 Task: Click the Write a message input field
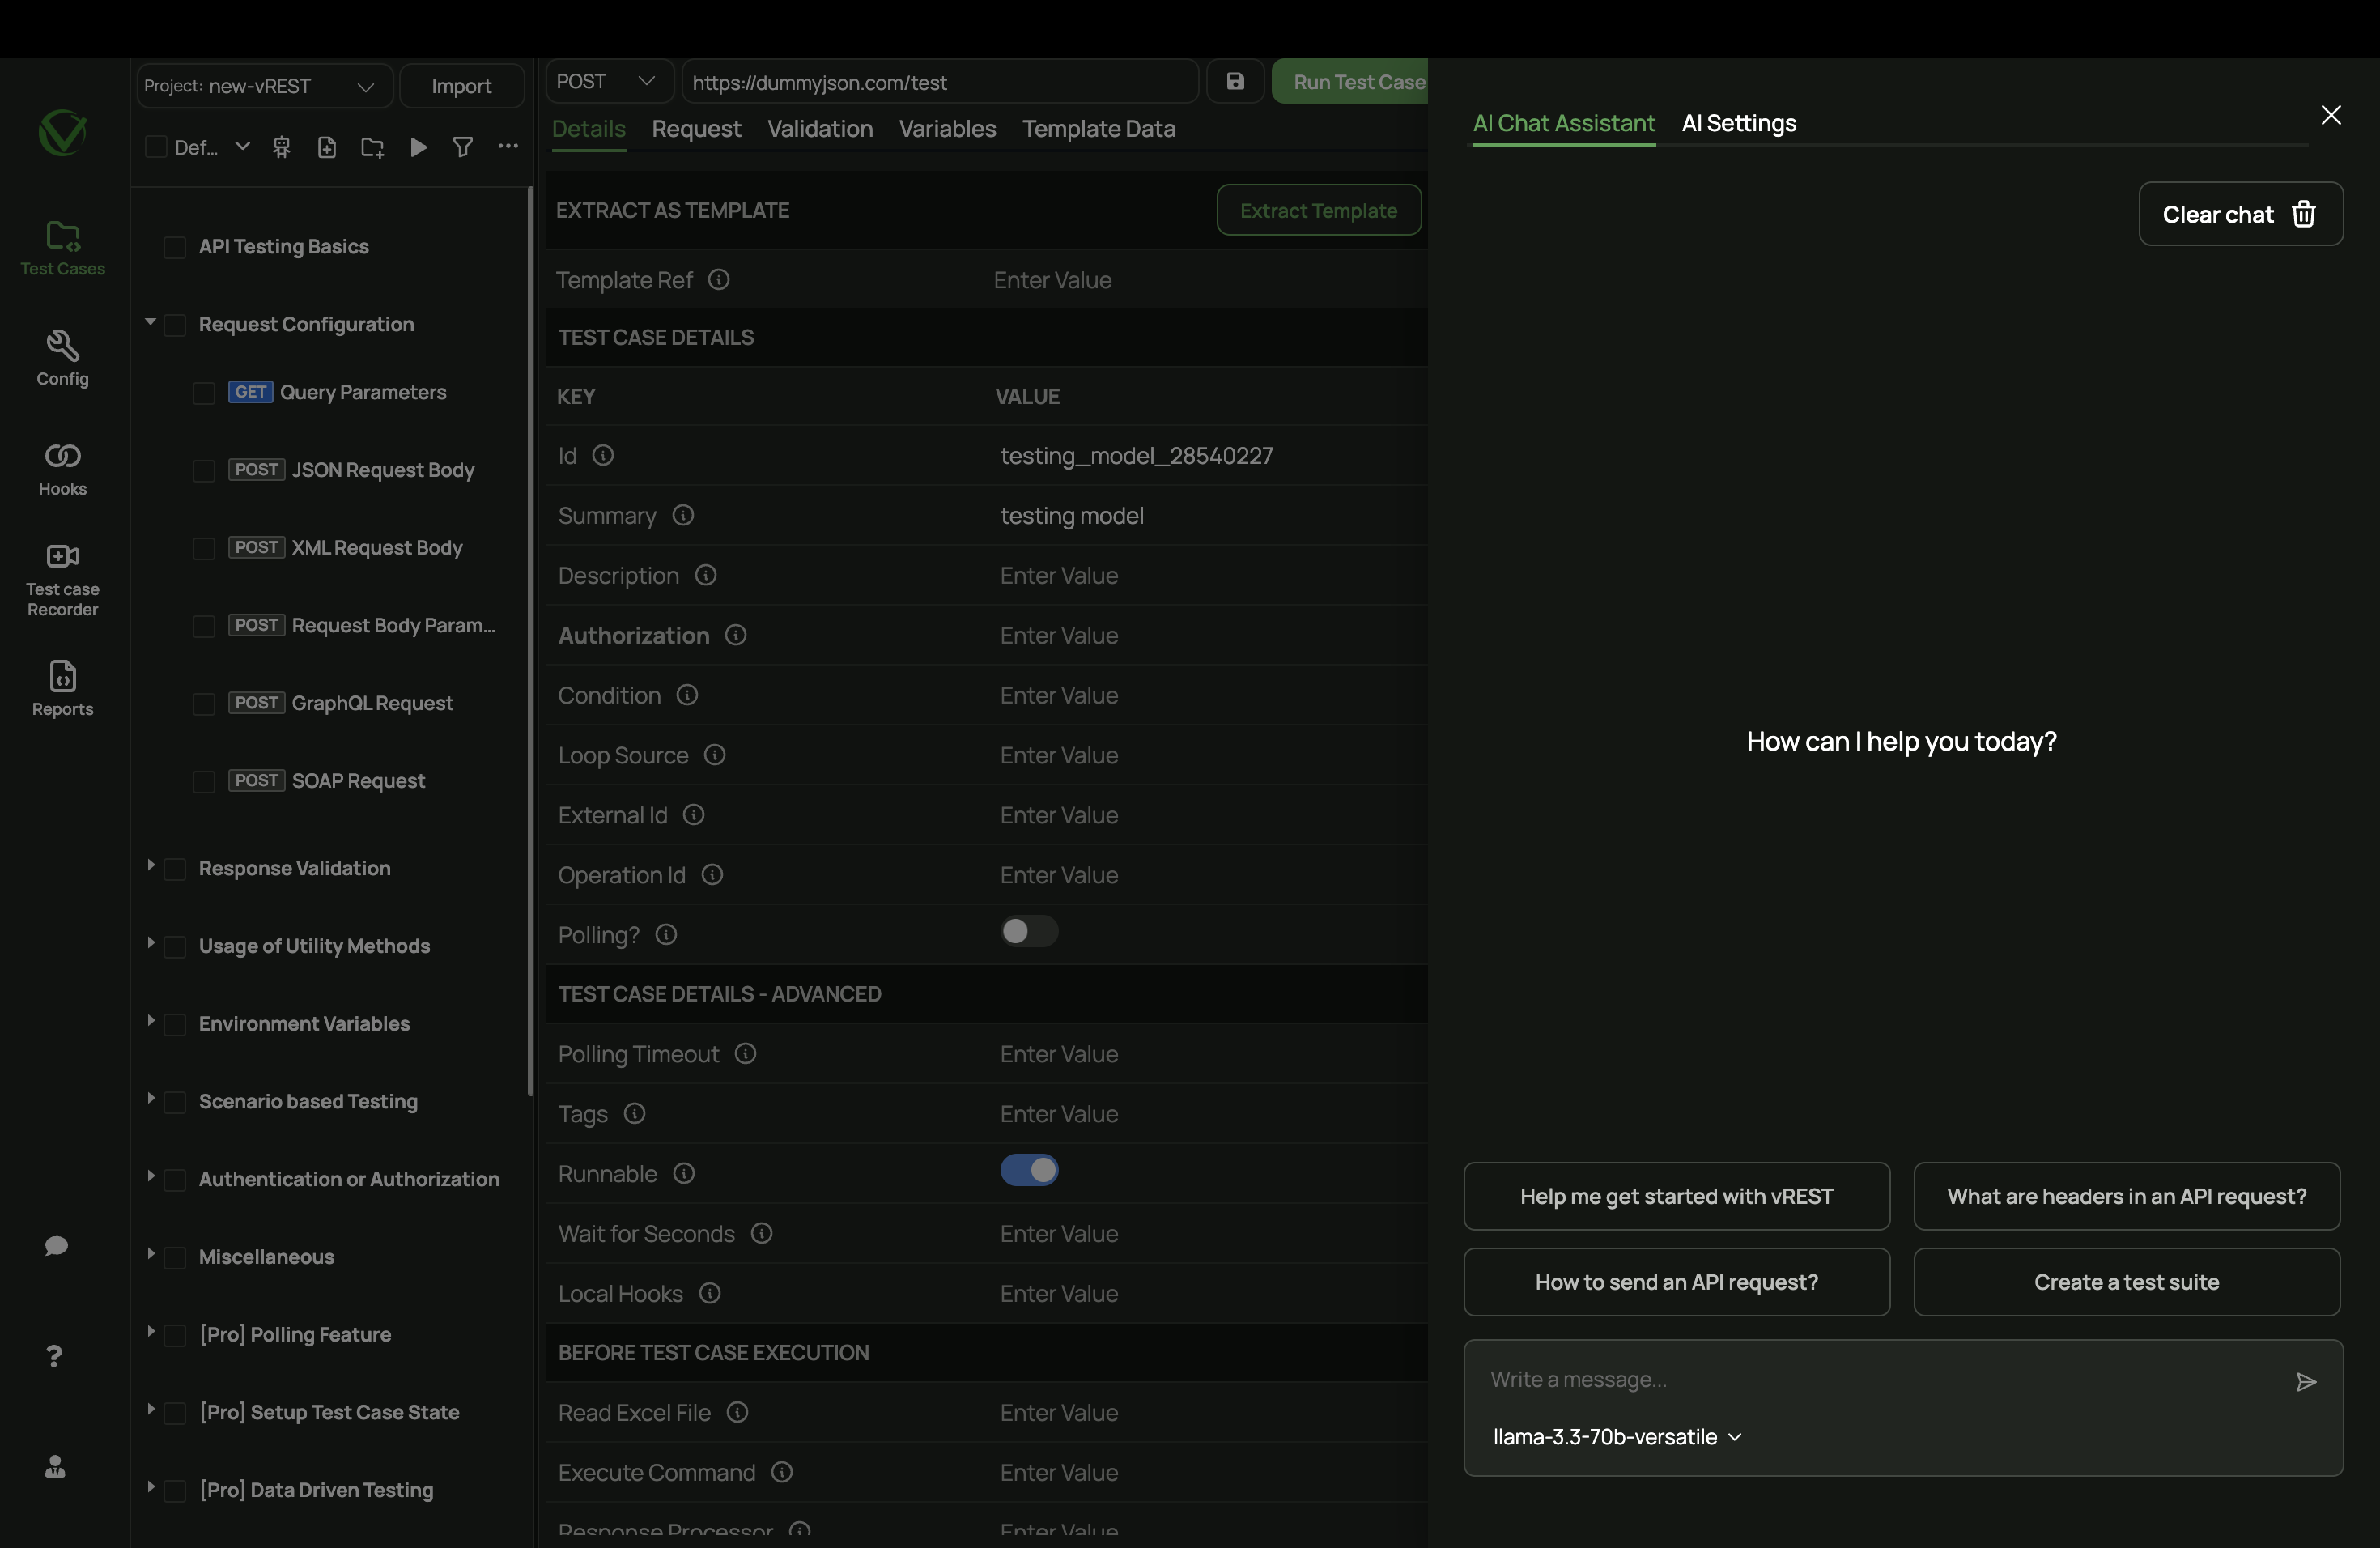pyautogui.click(x=1880, y=1380)
